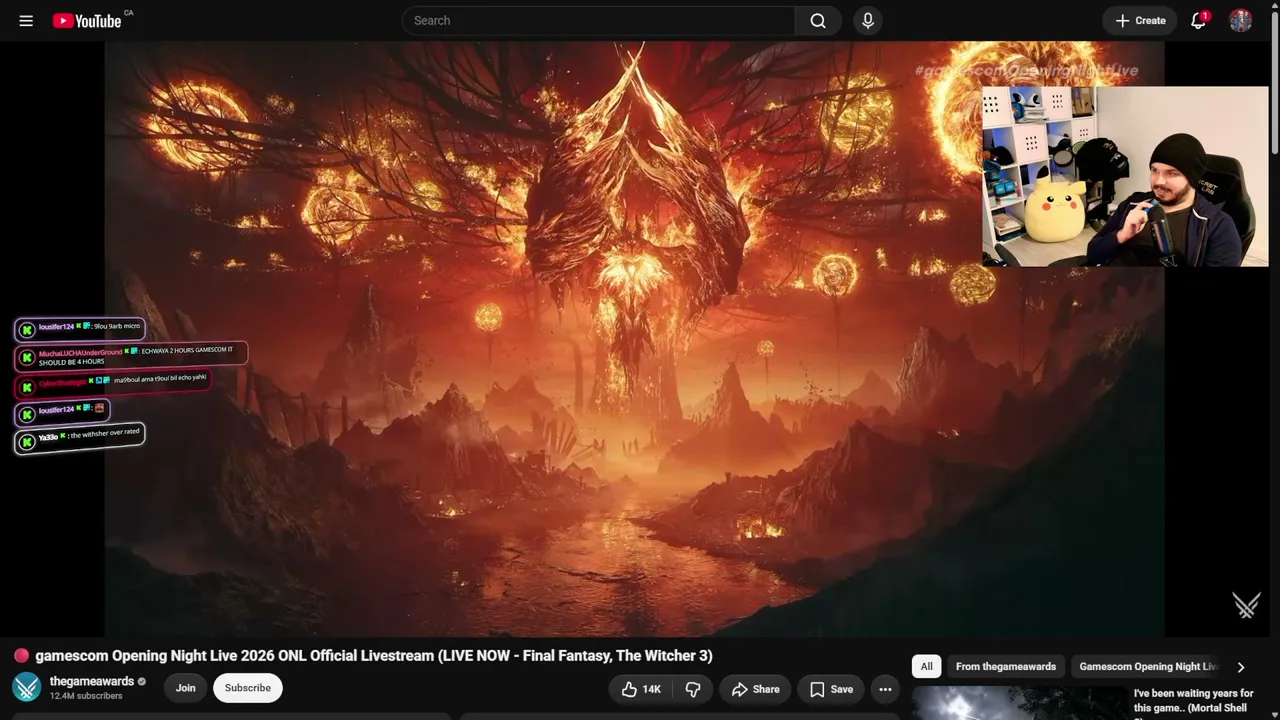Open thegameawards channel name link
Screen dimensions: 1280x720
[x=92, y=681]
